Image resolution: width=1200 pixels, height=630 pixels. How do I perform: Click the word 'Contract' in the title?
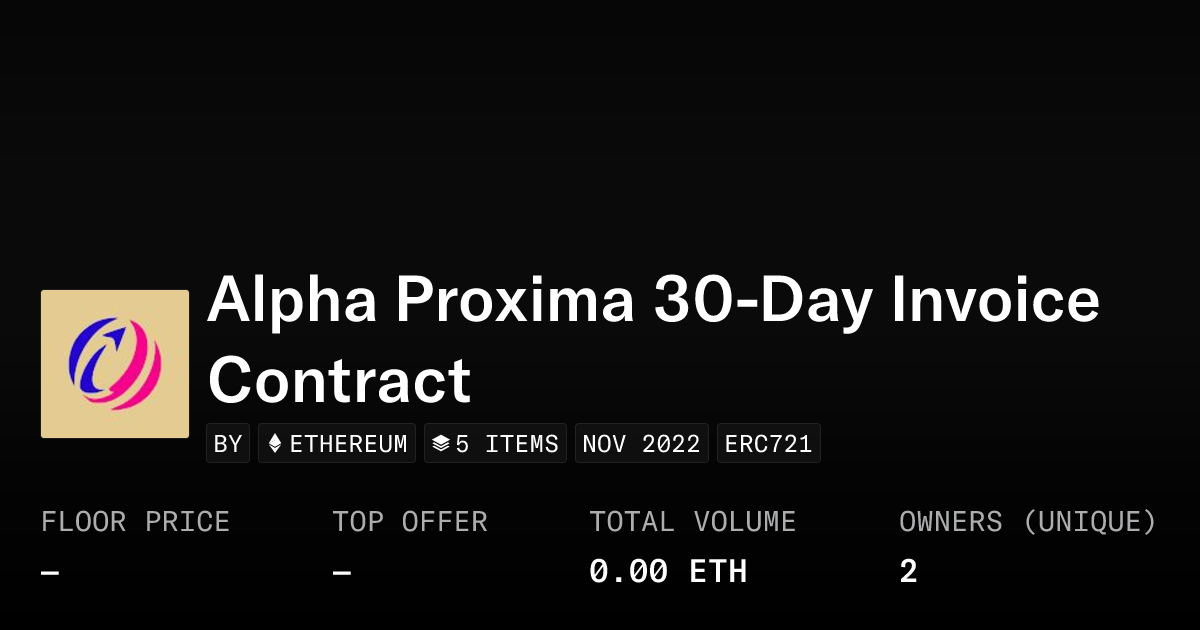click(339, 380)
